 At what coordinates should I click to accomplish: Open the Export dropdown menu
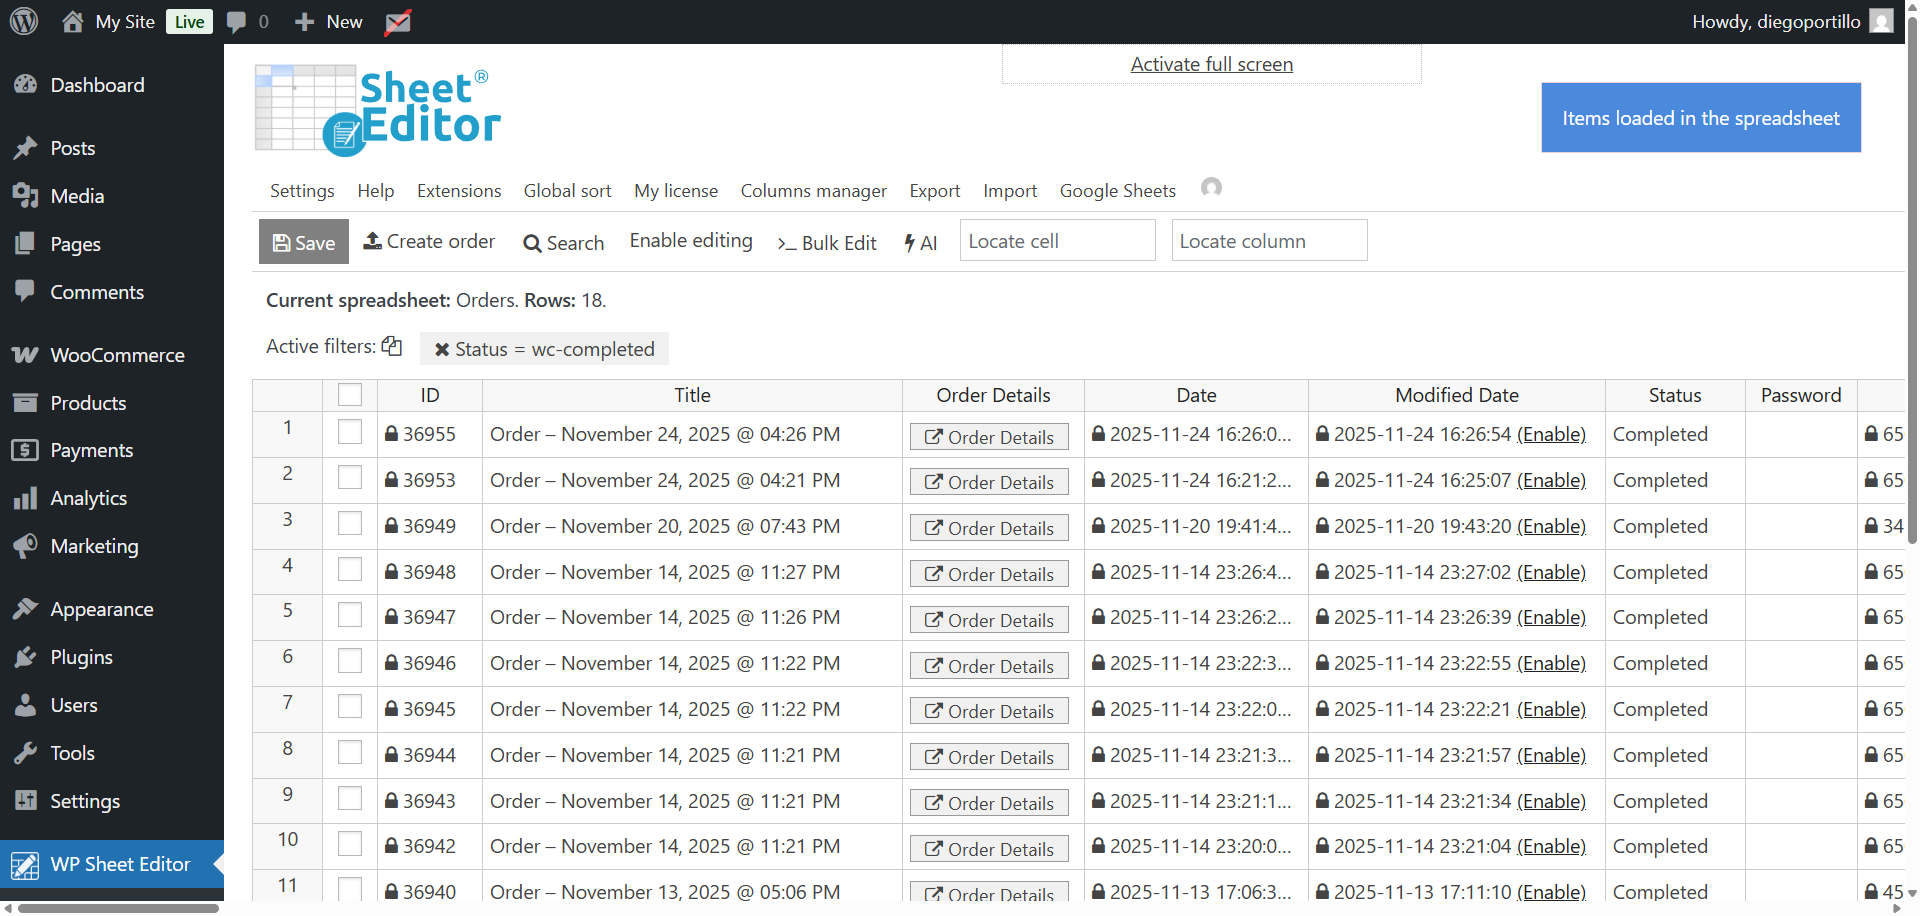934,191
